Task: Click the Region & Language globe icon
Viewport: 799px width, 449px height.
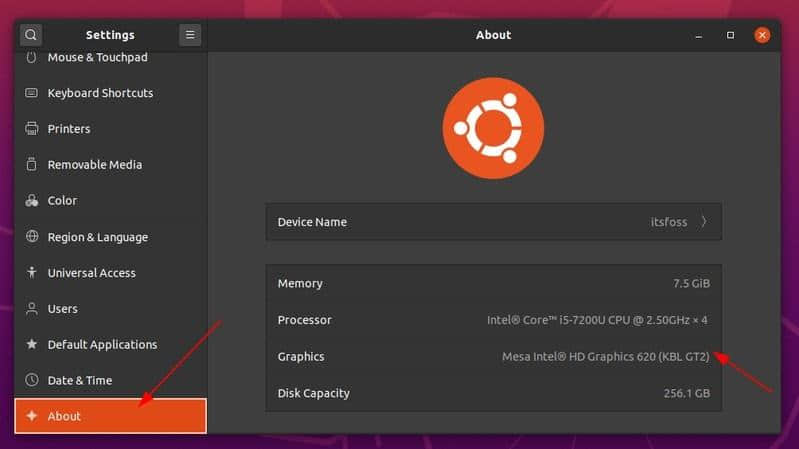Action: pyautogui.click(x=31, y=237)
